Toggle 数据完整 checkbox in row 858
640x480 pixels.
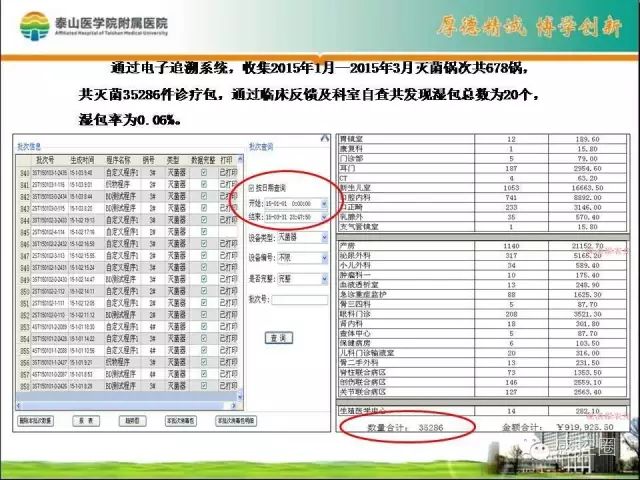tap(204, 385)
